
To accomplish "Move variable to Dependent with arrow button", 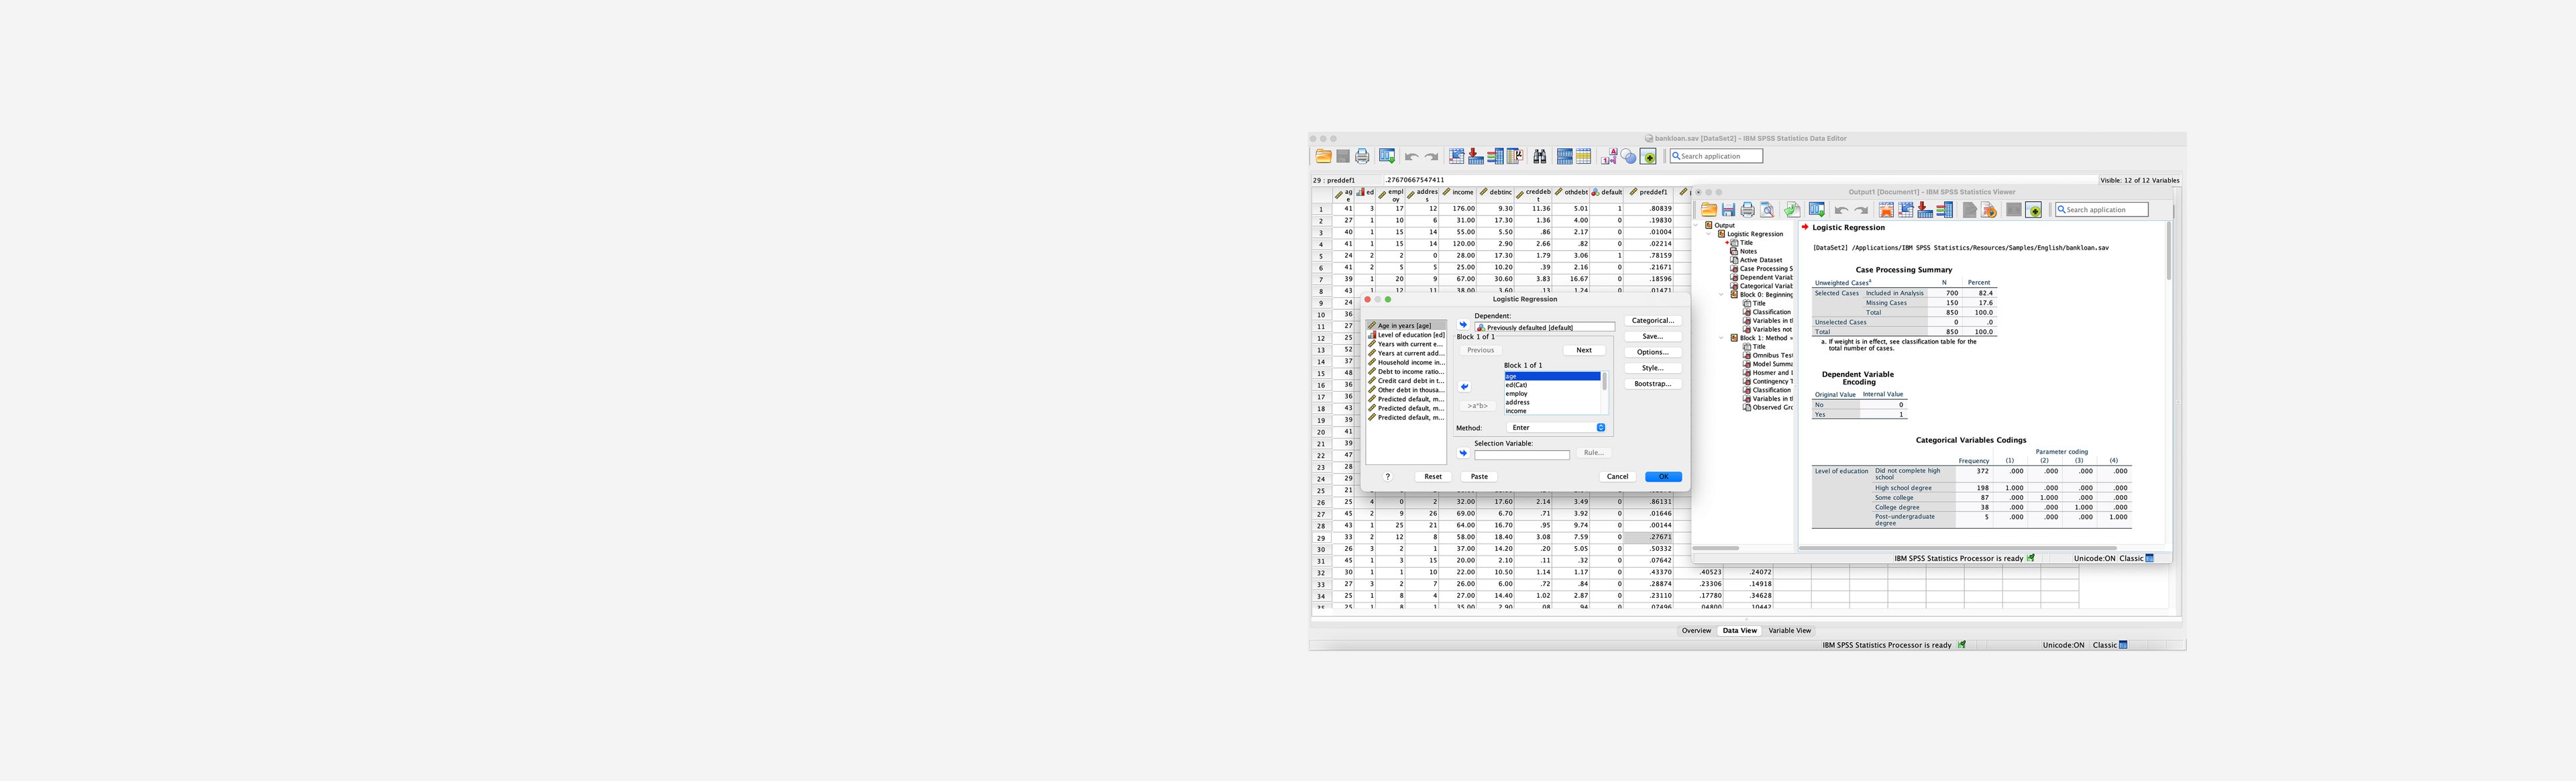I will [x=1463, y=325].
